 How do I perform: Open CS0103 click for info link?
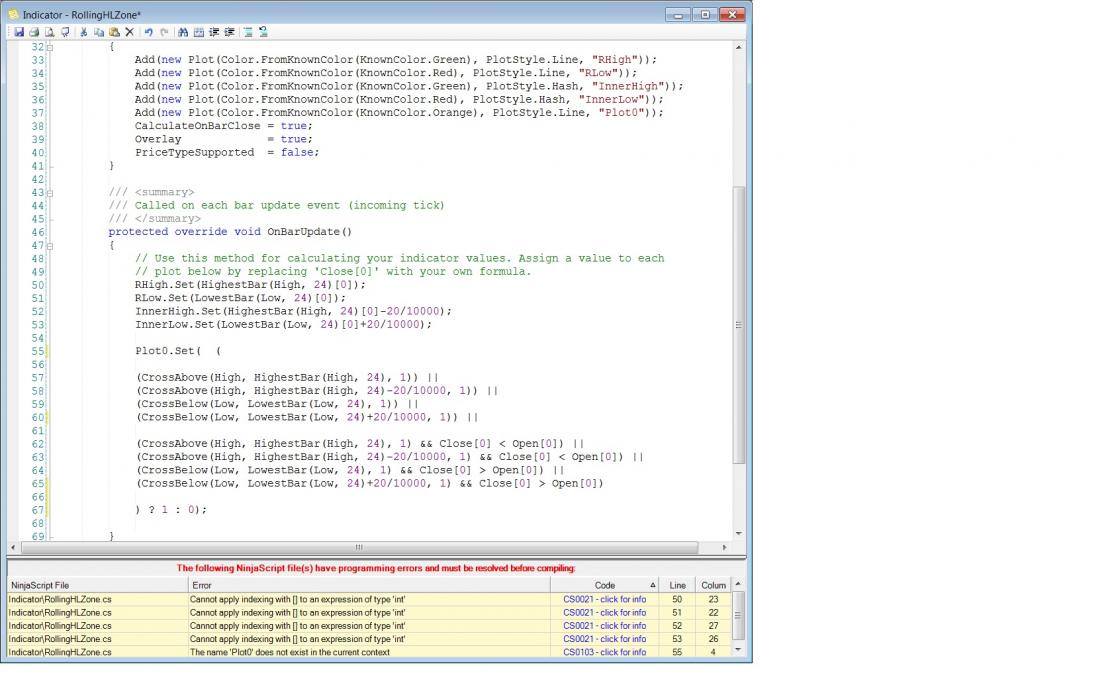(x=604, y=652)
